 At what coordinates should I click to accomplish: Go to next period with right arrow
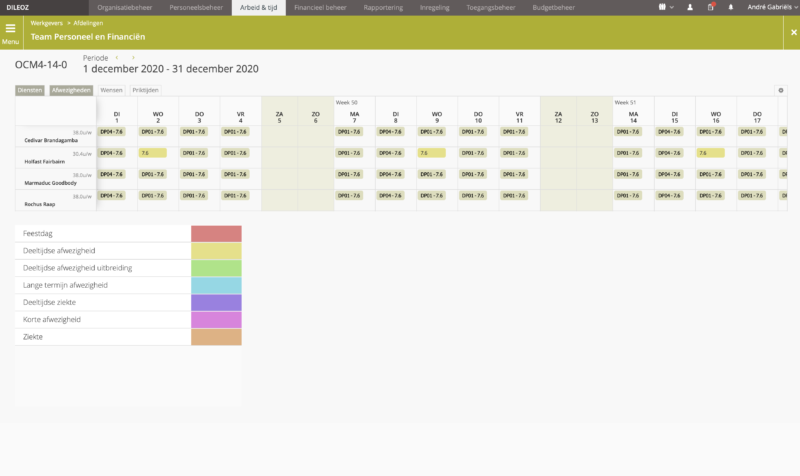(x=130, y=59)
